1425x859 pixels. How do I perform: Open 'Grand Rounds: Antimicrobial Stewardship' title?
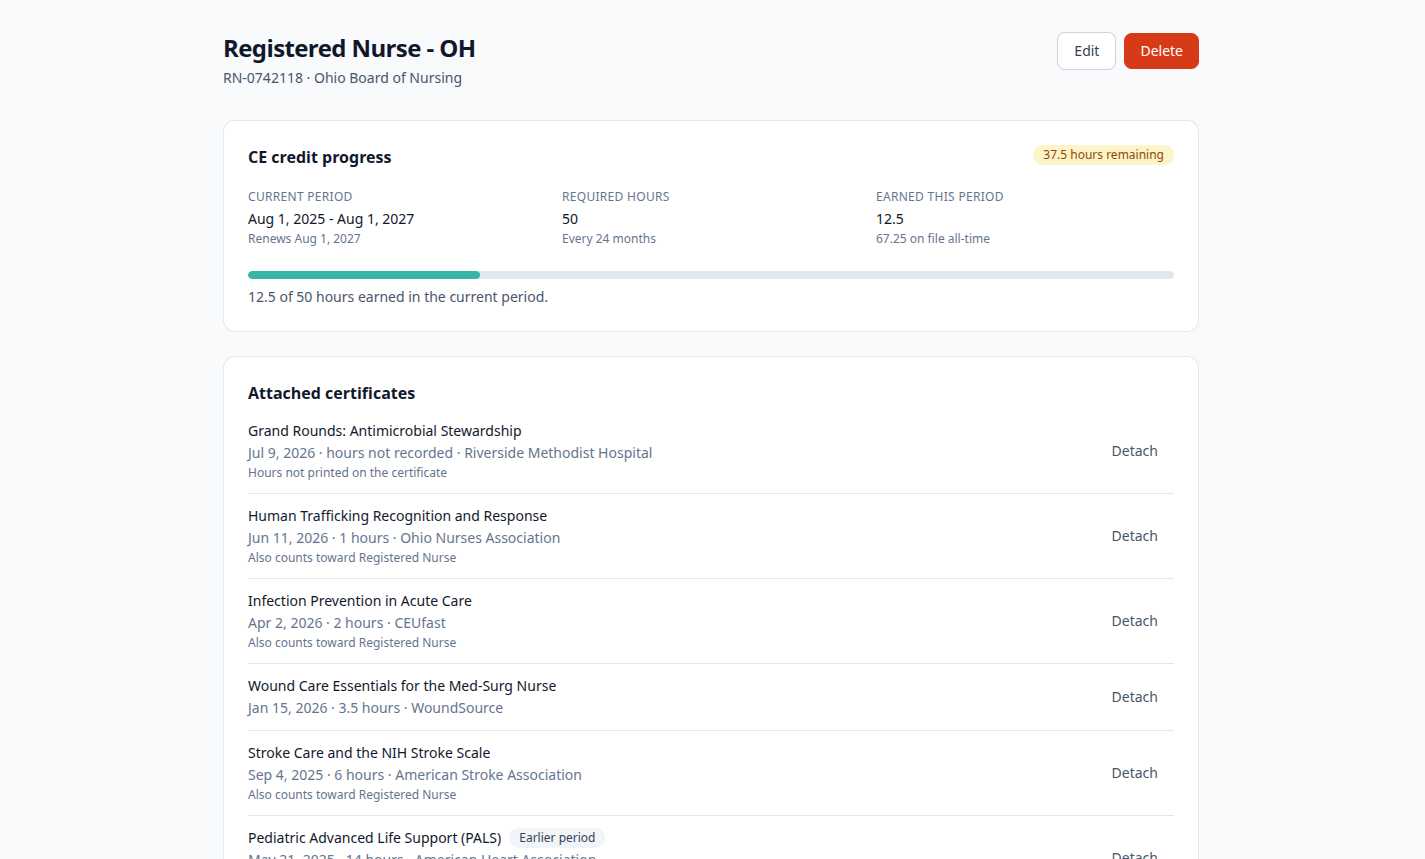point(385,431)
